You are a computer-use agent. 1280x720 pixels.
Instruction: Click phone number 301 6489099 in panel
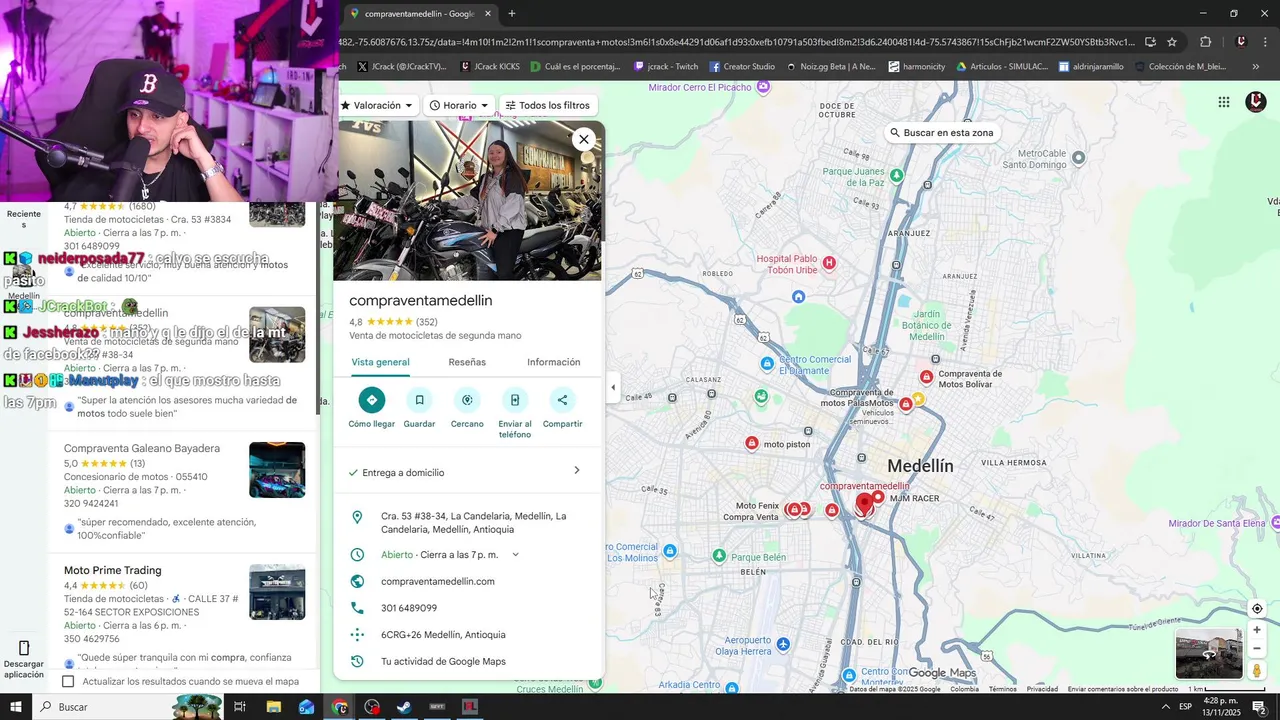(x=409, y=608)
